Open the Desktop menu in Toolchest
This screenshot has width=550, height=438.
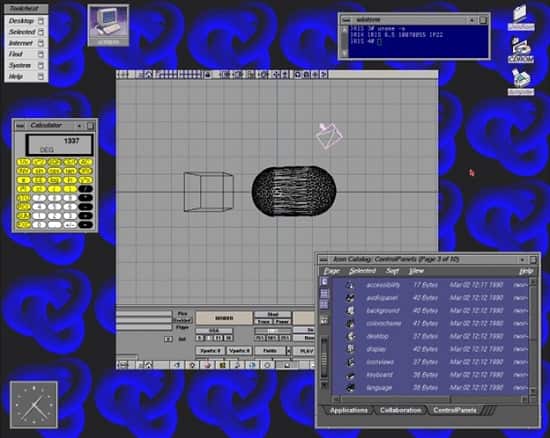tap(26, 21)
